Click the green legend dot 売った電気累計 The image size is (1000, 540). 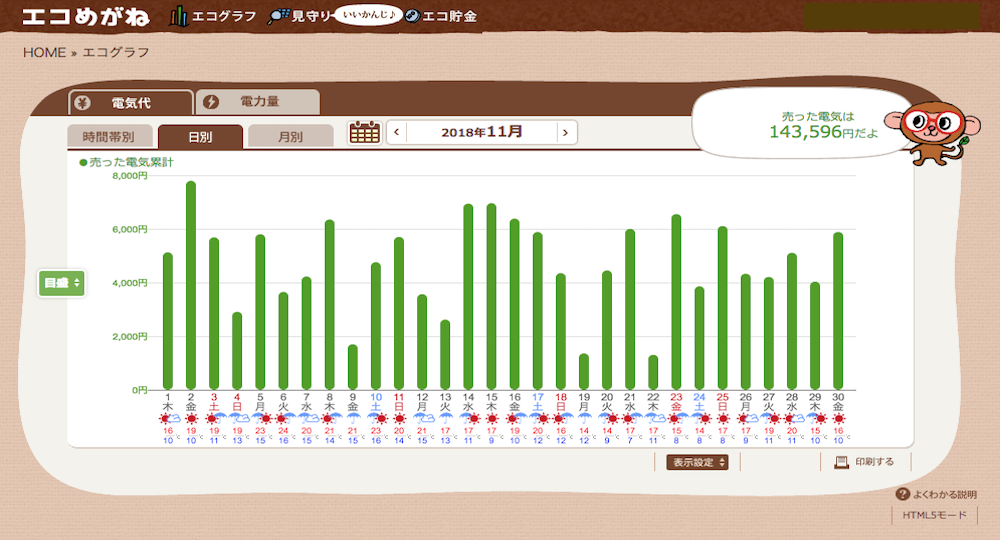[83, 163]
